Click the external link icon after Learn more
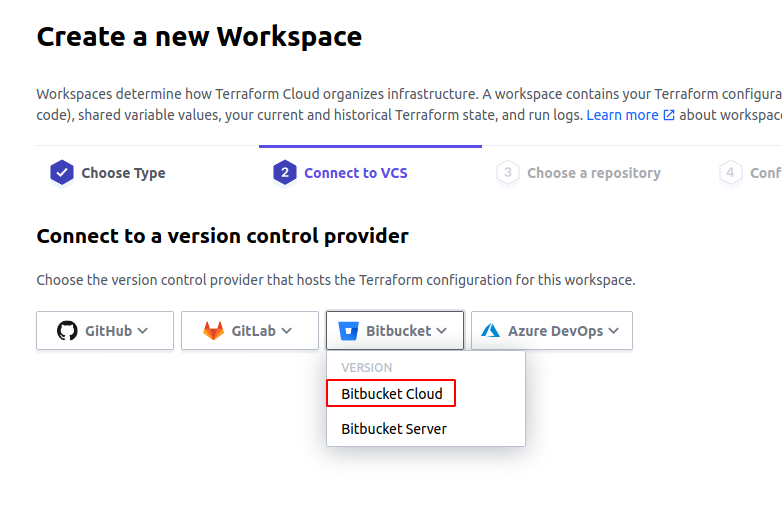 click(669, 115)
